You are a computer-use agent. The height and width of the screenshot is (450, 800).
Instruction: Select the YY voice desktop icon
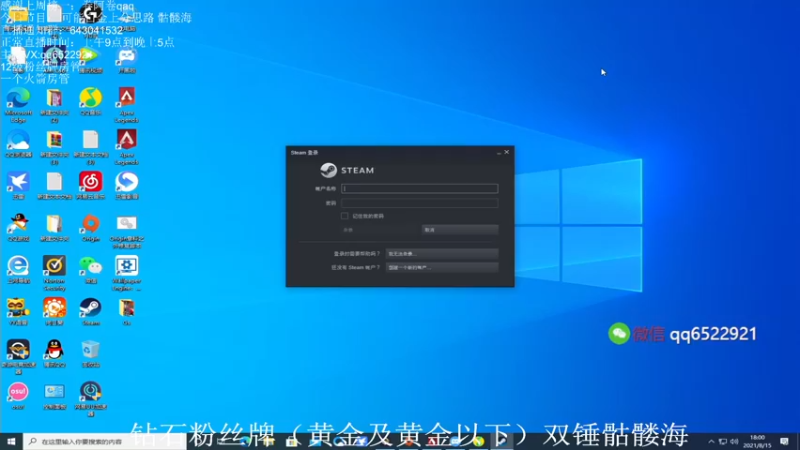[18, 312]
